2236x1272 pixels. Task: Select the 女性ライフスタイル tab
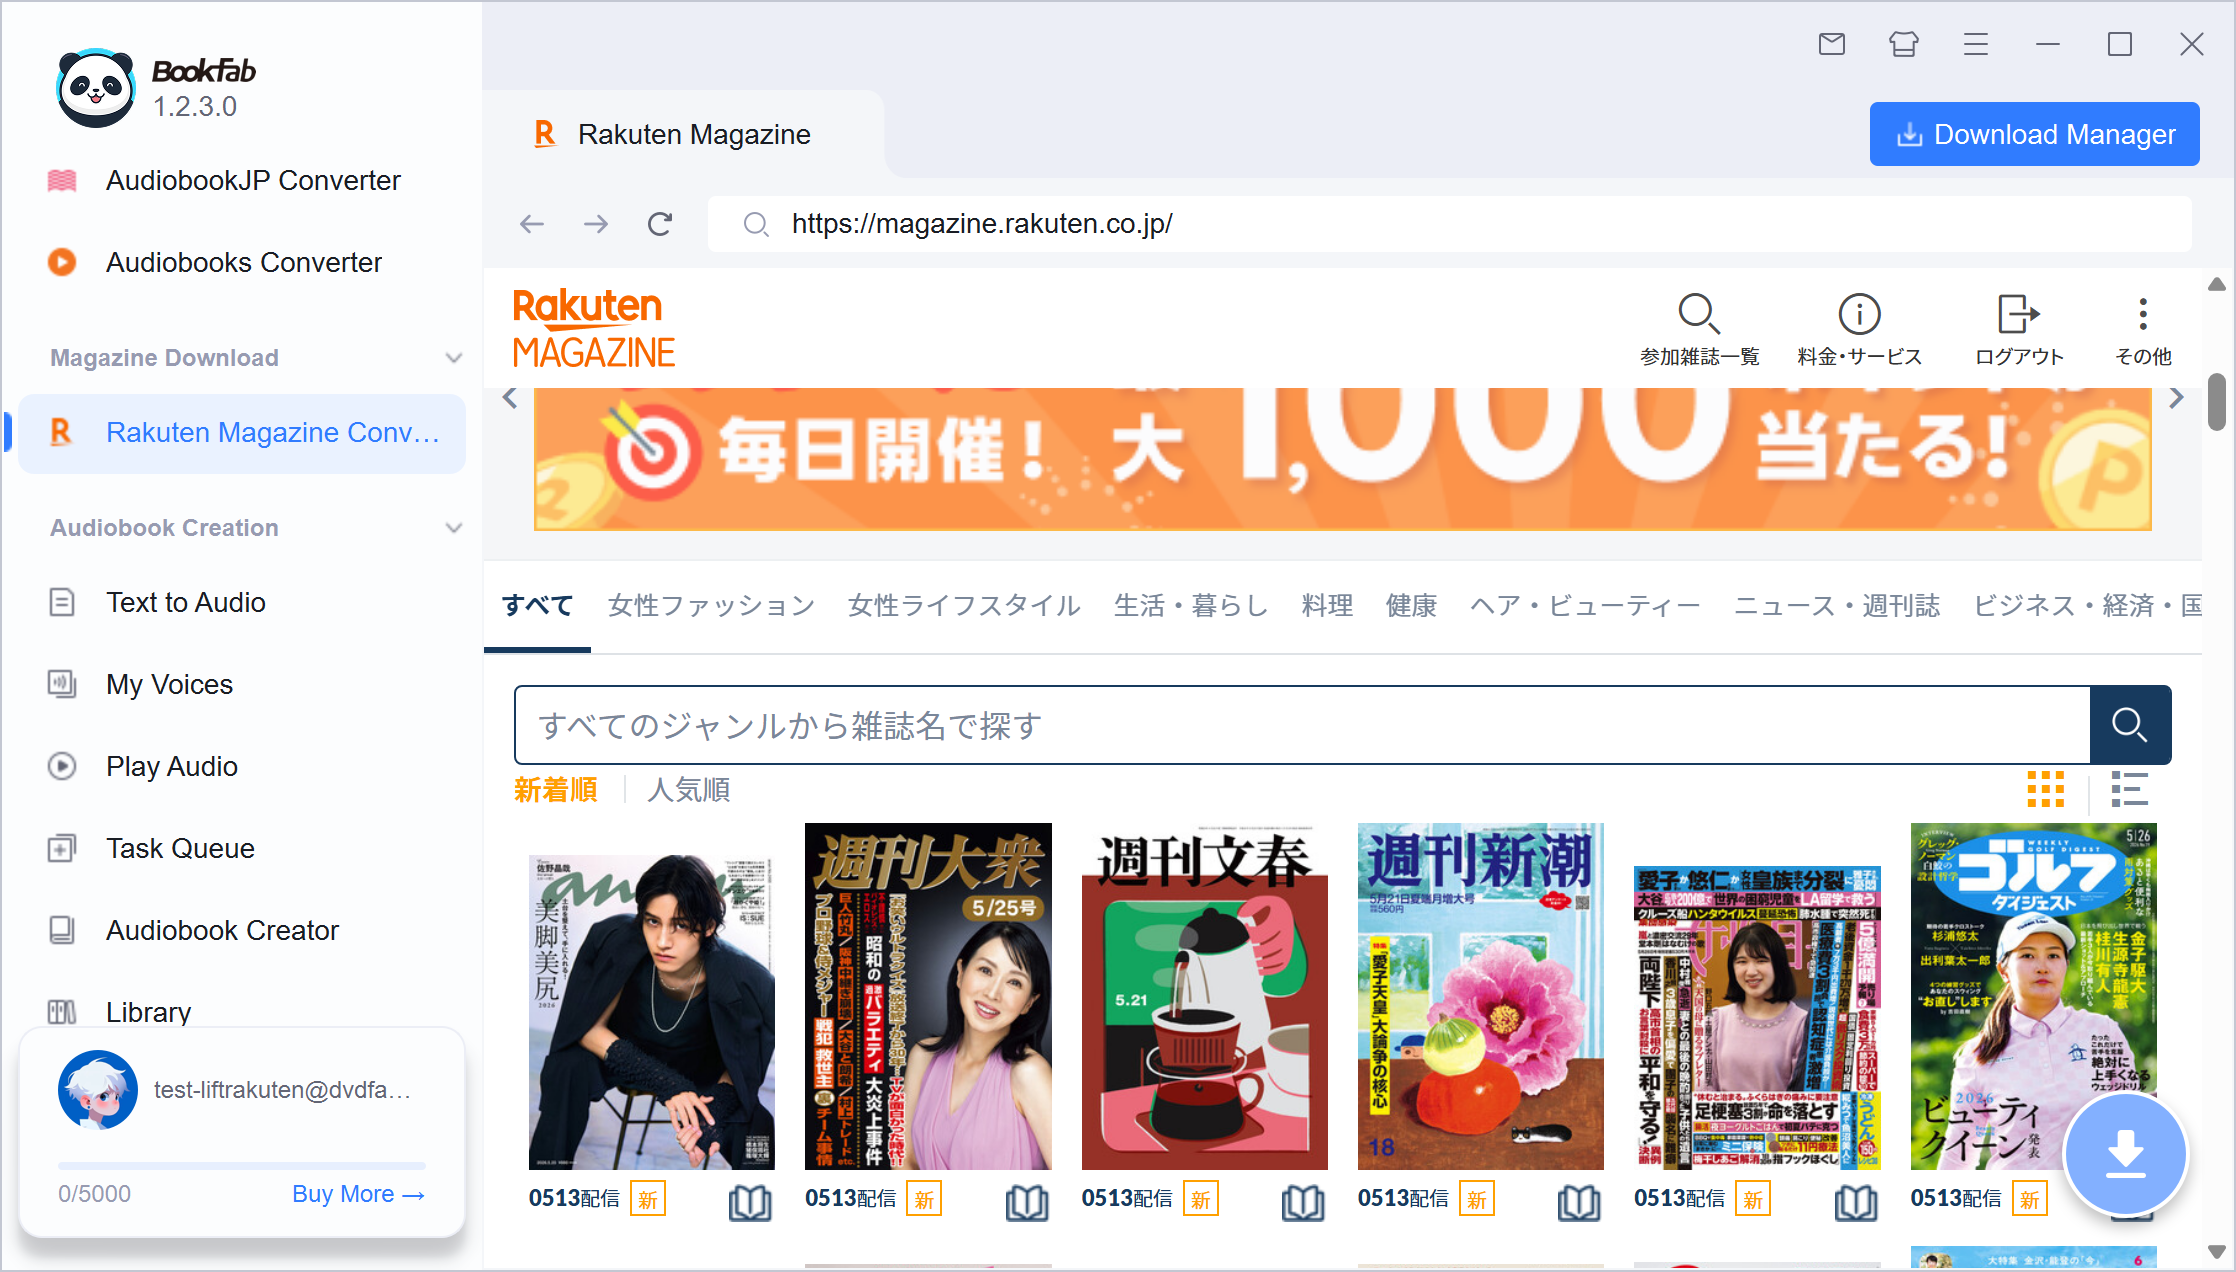pos(965,606)
